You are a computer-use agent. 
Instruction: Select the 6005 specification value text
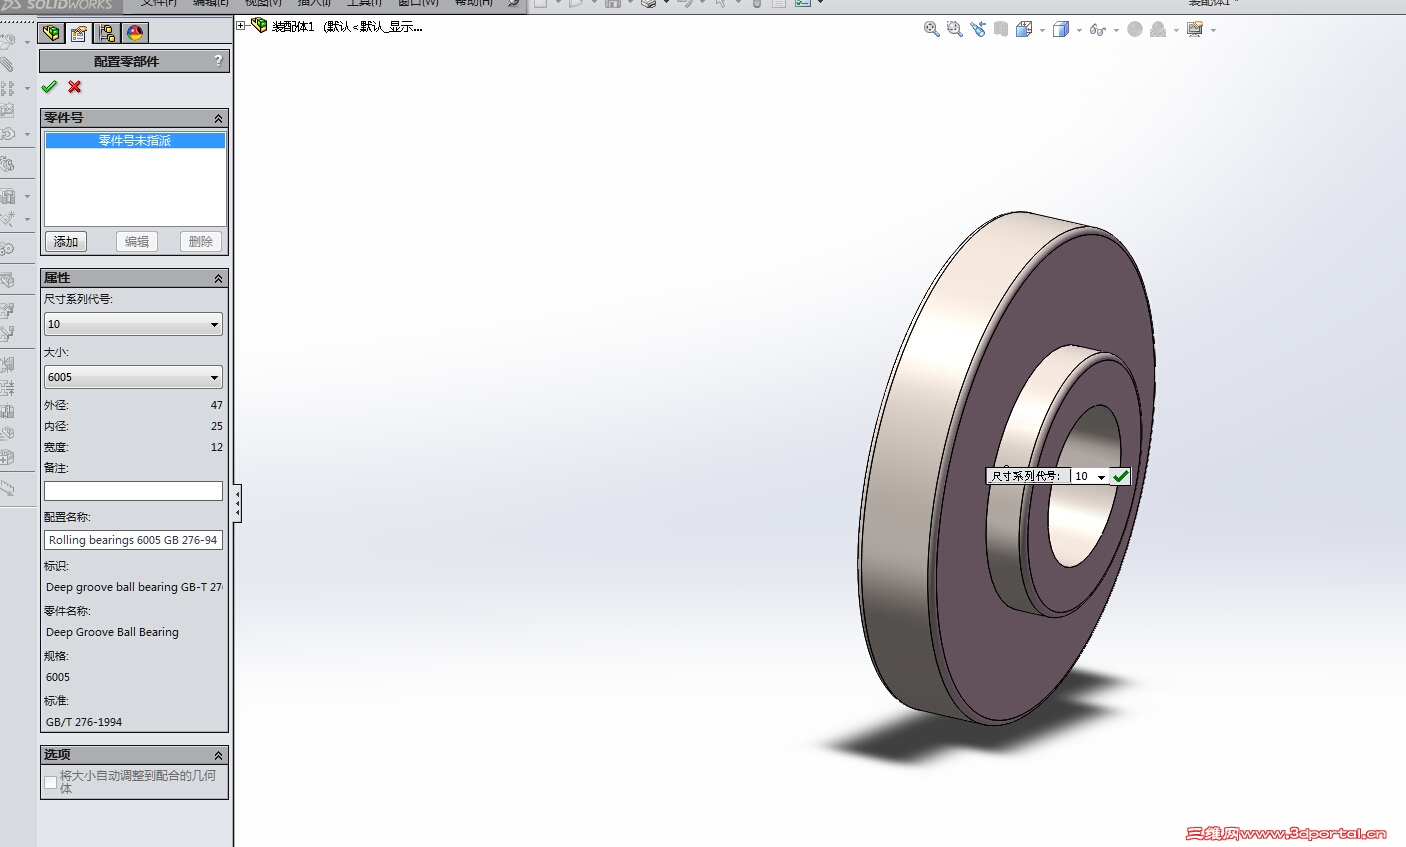(x=58, y=677)
